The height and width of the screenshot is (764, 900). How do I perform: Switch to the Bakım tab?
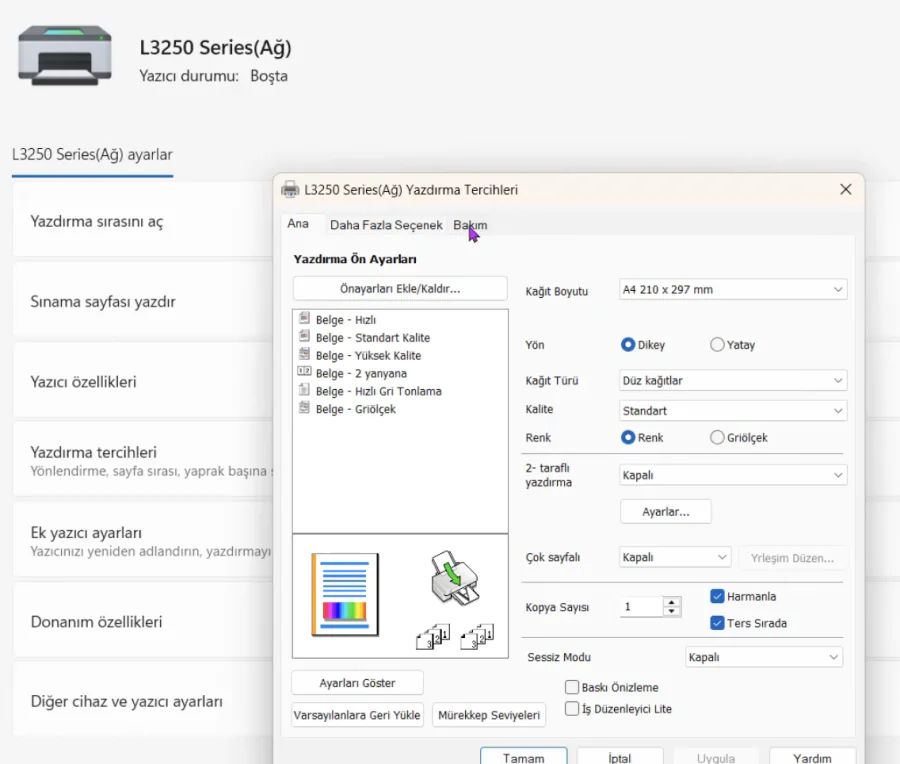click(x=470, y=225)
